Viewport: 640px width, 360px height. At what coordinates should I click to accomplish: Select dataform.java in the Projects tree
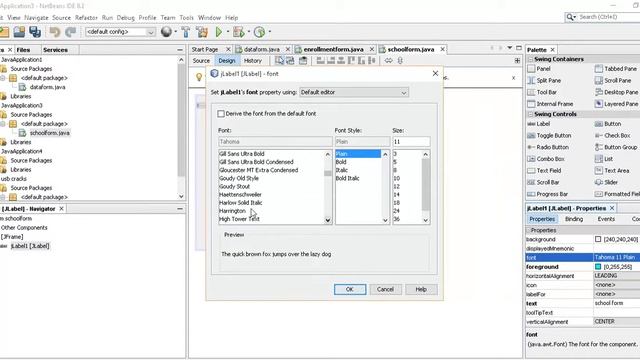coord(47,87)
